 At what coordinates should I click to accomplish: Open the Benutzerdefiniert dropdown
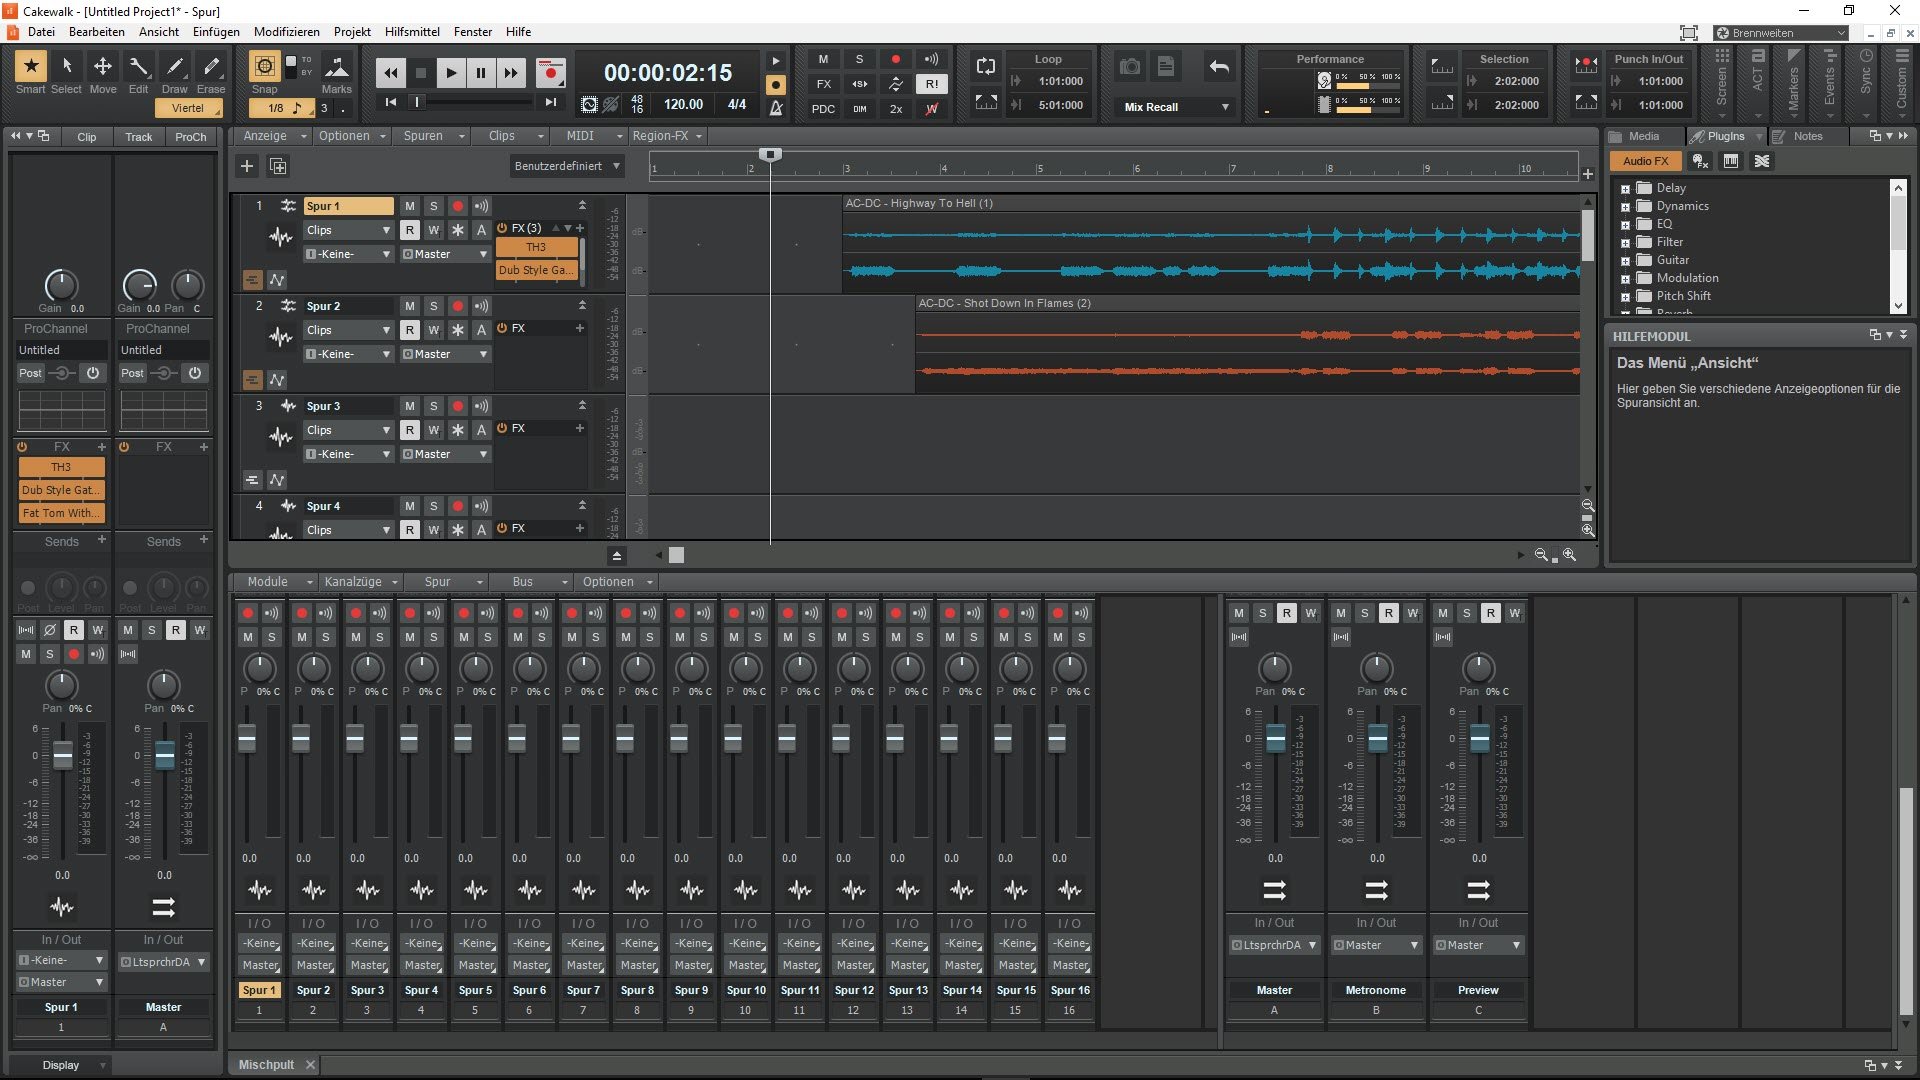click(x=566, y=166)
